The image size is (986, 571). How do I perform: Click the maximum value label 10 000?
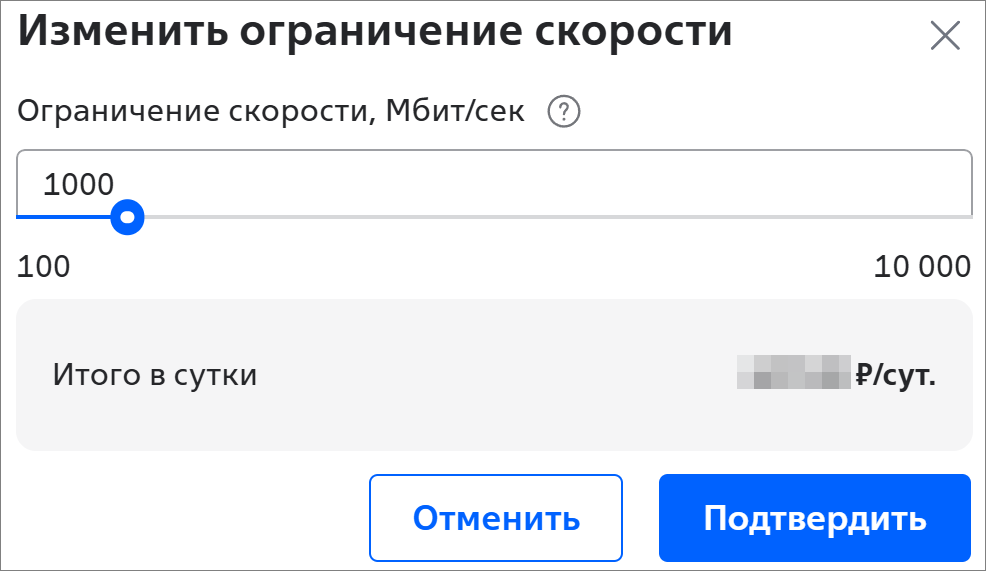point(922,267)
